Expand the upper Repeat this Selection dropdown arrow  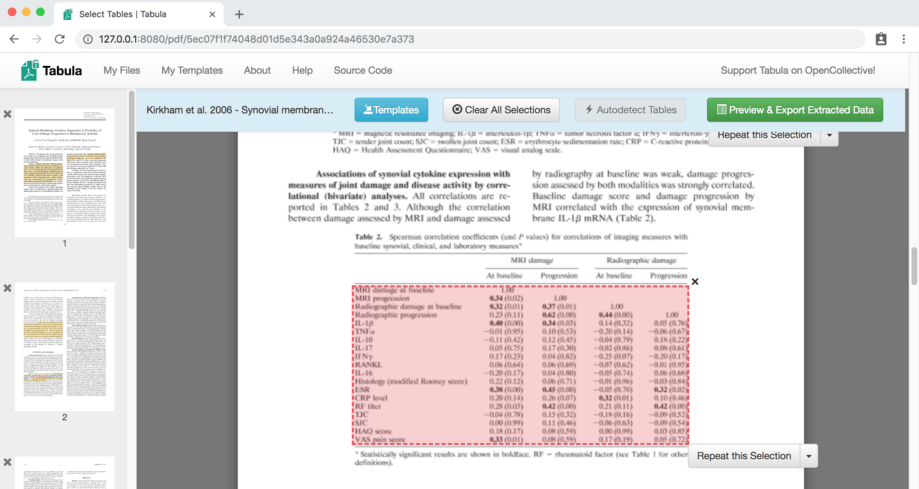[x=829, y=136]
